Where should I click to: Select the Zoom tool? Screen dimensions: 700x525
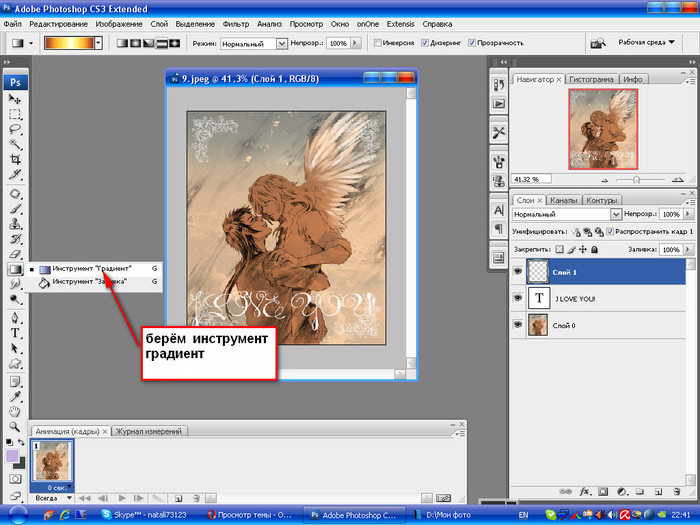(15, 426)
